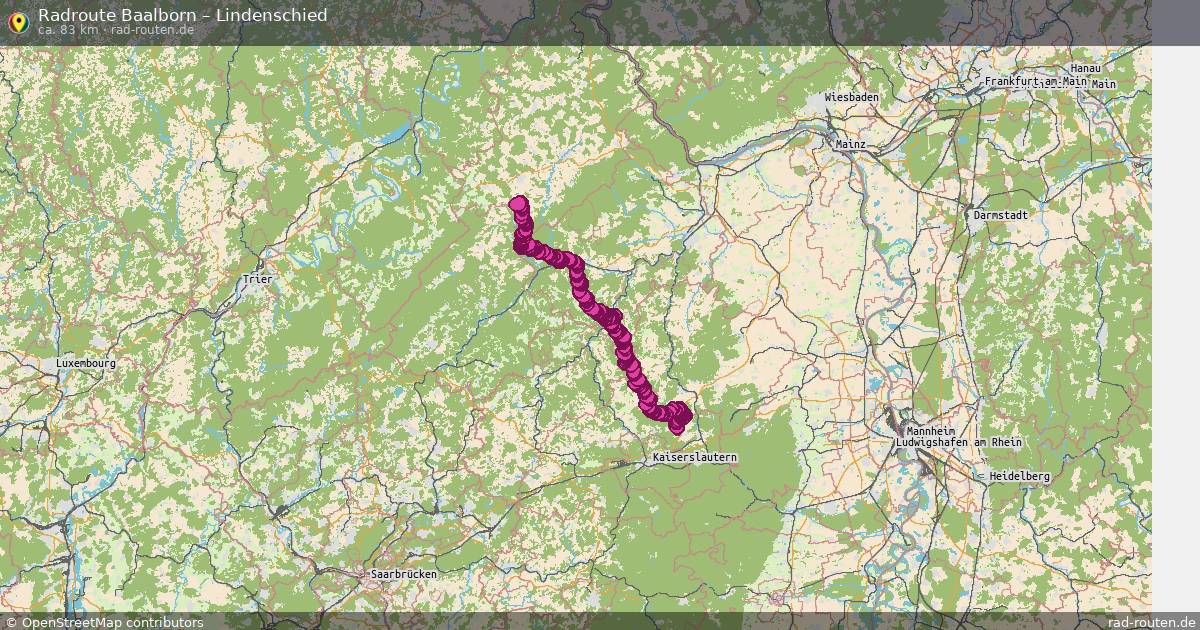Click the Wiesbaden city label
Viewport: 1200px width, 630px height.
(x=852, y=97)
